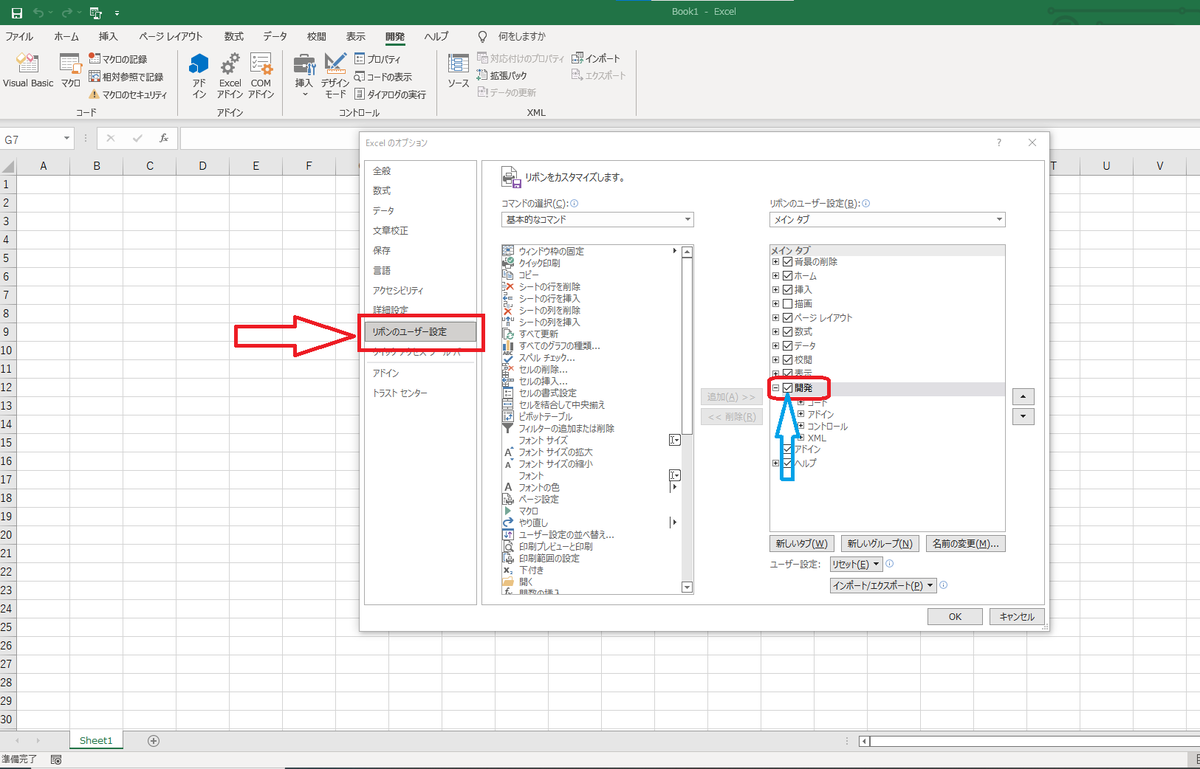Click インポート in the XML ribbon group
The width and height of the screenshot is (1200, 769).
595,58
